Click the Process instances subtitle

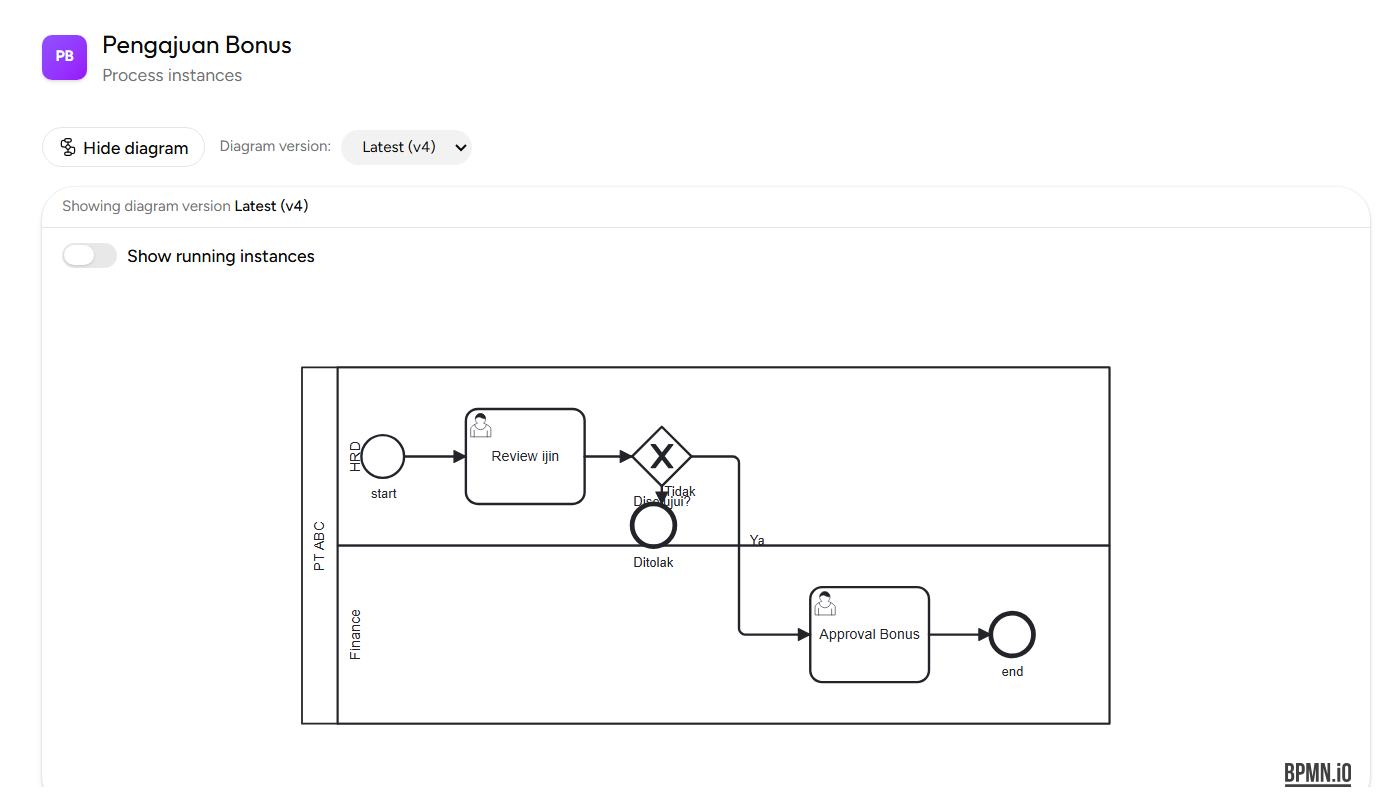point(172,75)
